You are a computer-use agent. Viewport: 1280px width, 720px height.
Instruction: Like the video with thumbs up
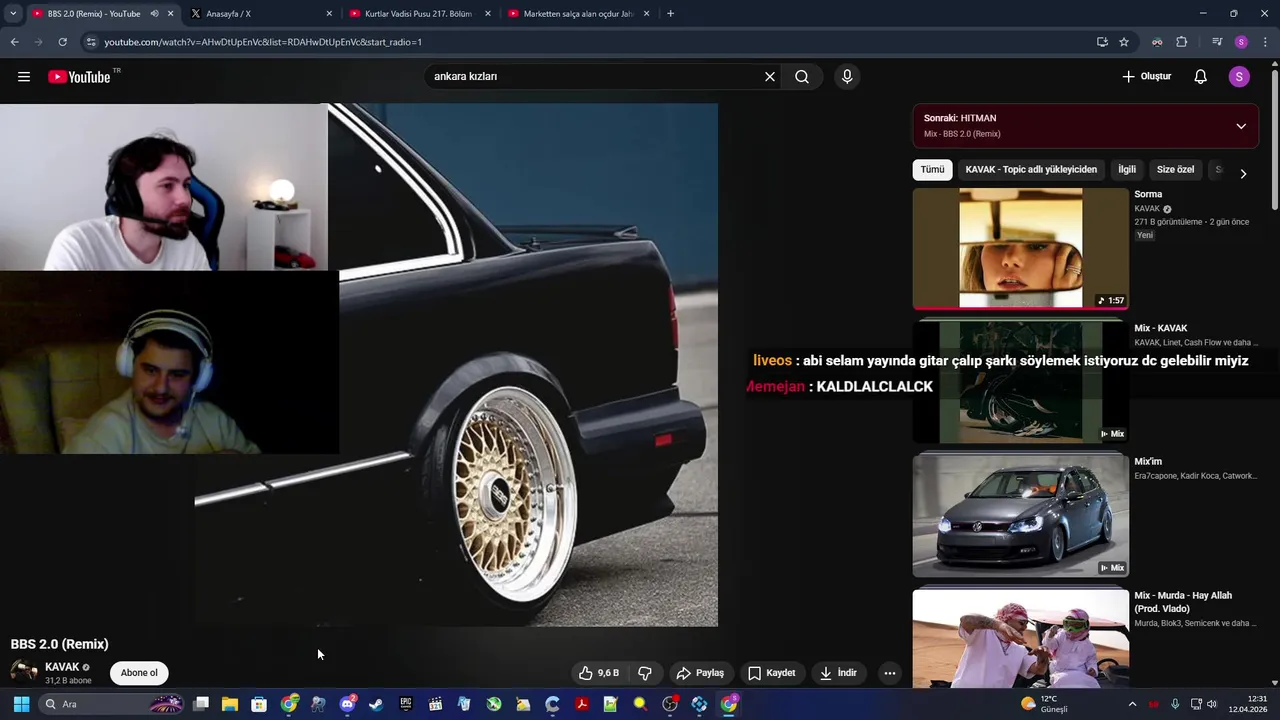pyautogui.click(x=599, y=673)
